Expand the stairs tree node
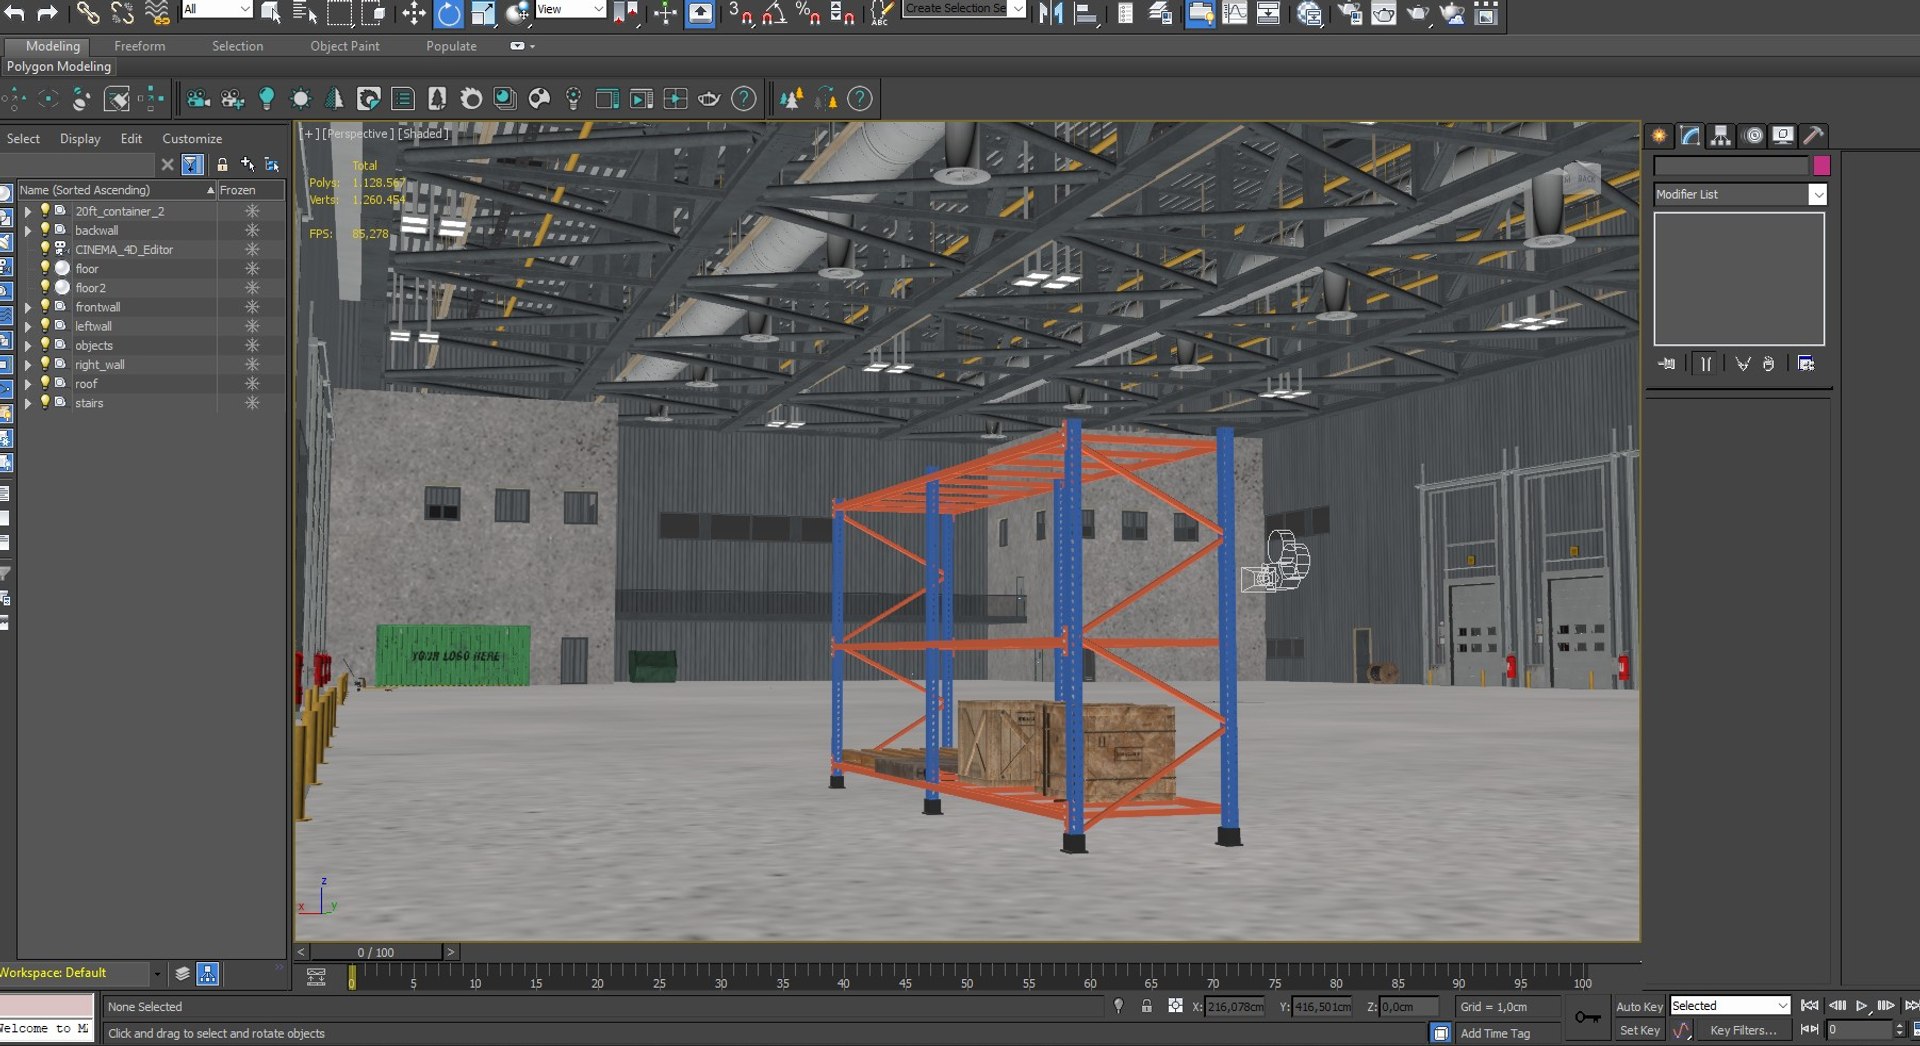Viewport: 1920px width, 1046px height. point(28,403)
